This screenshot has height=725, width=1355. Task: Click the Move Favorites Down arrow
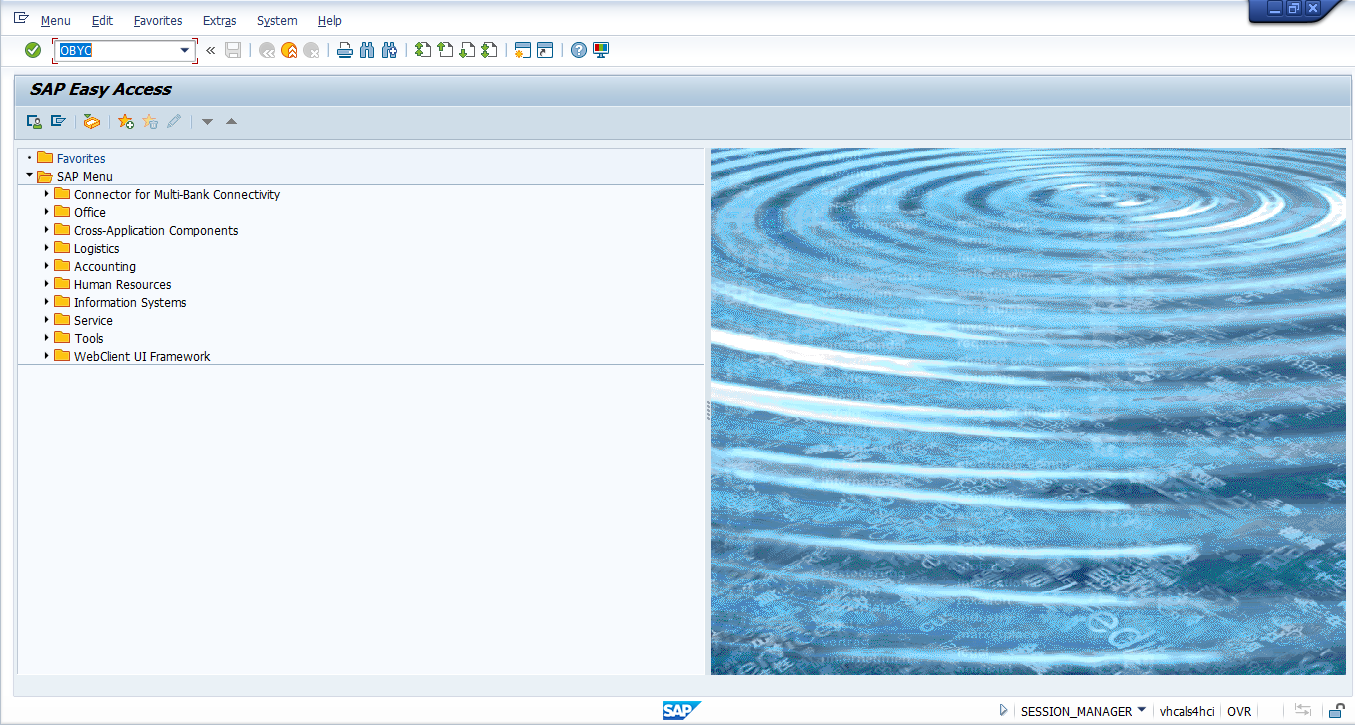point(208,122)
